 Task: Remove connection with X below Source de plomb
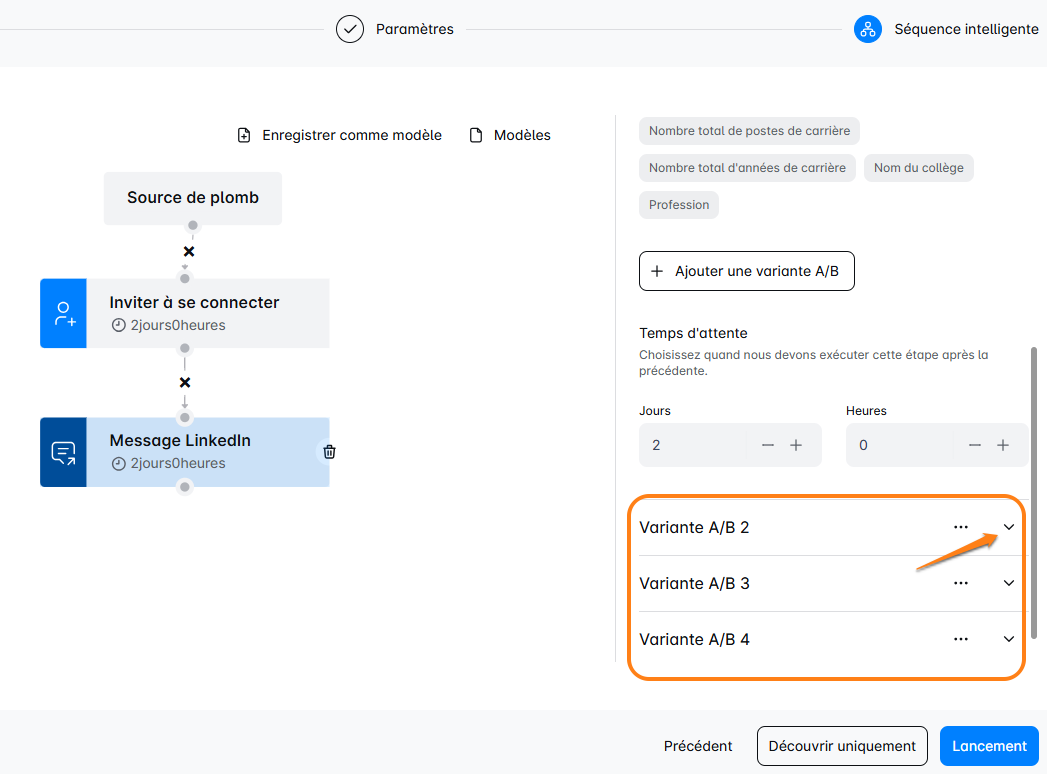coord(189,252)
